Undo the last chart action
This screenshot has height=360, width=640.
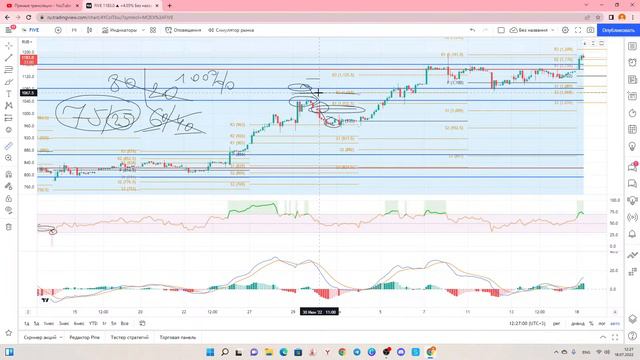click(x=472, y=30)
